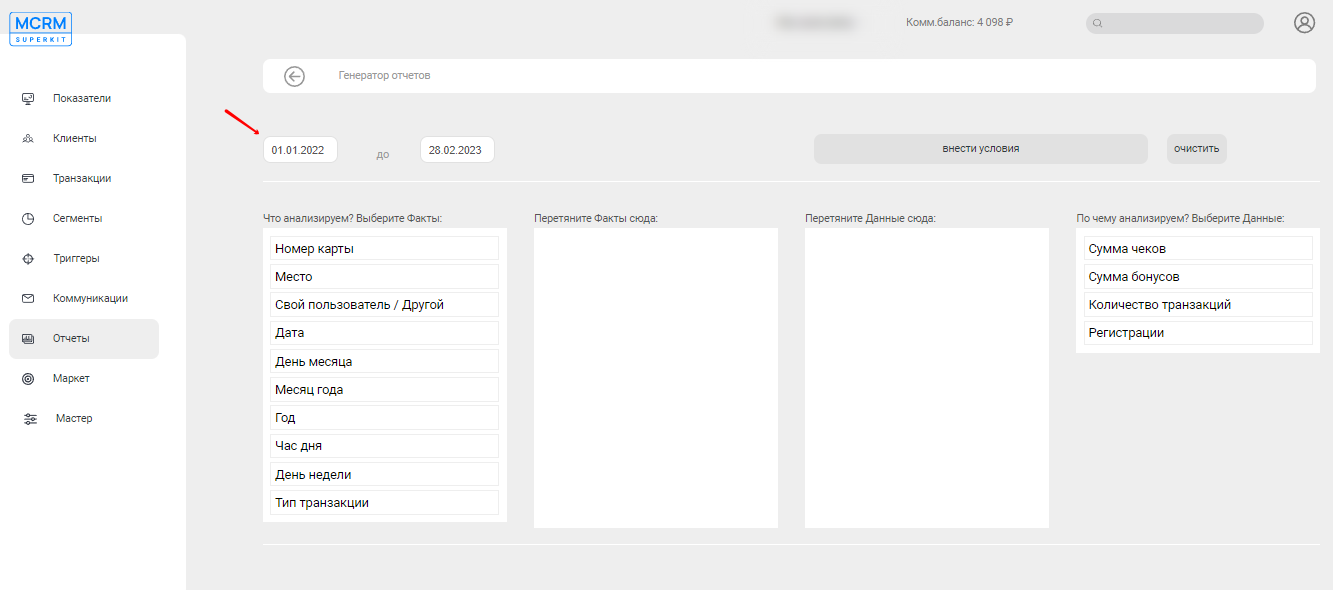
Task: Select the Месяц года item
Action: coord(384,389)
